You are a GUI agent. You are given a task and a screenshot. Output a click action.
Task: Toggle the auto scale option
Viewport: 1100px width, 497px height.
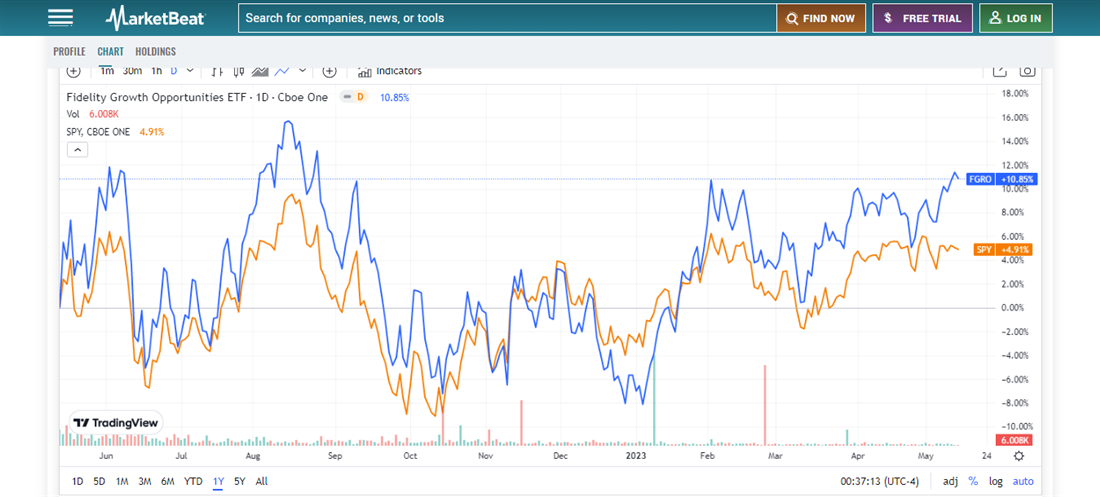click(x=1023, y=481)
